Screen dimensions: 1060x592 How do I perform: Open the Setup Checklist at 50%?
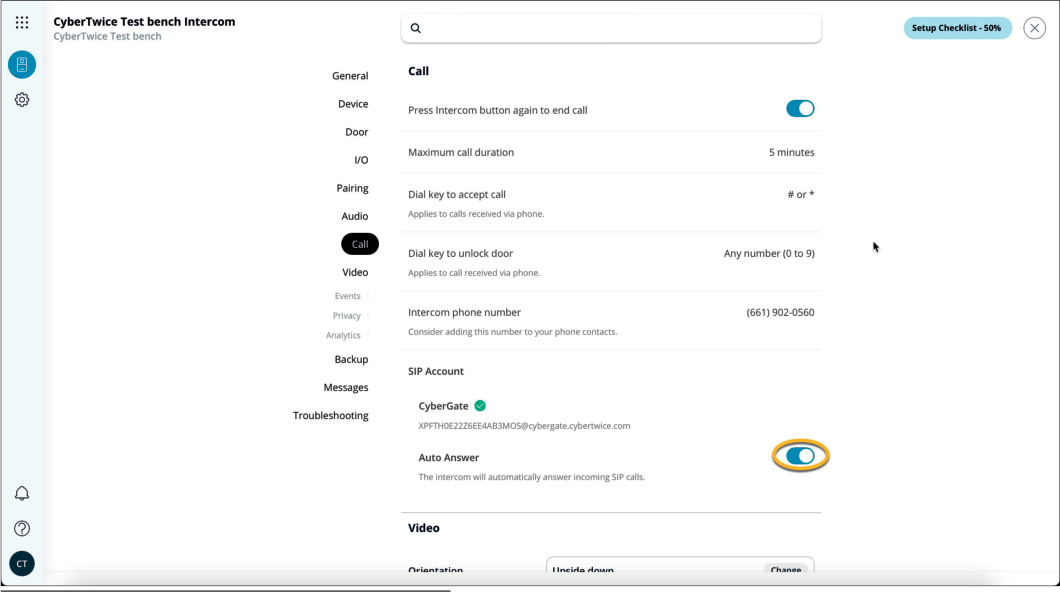[x=957, y=28]
